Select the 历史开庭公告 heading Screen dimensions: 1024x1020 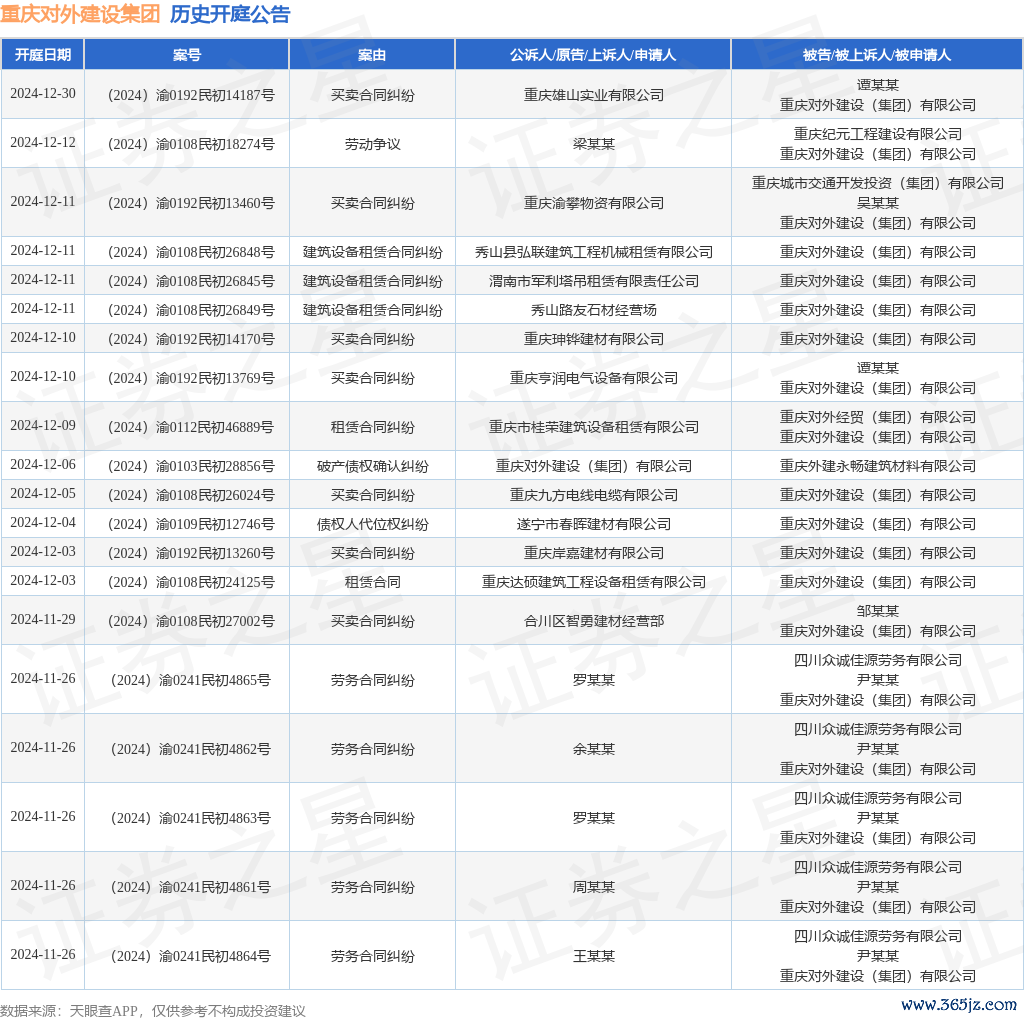pyautogui.click(x=230, y=14)
